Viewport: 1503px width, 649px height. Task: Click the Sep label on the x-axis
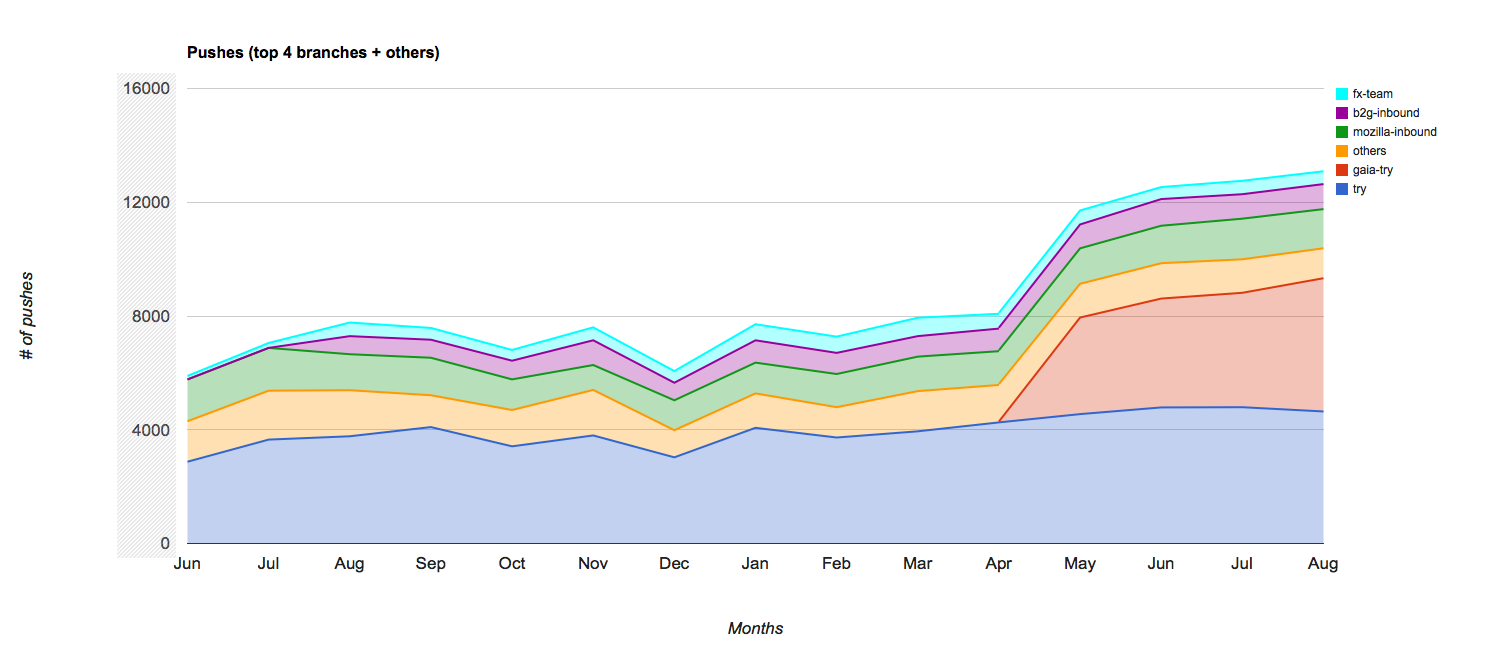click(430, 564)
